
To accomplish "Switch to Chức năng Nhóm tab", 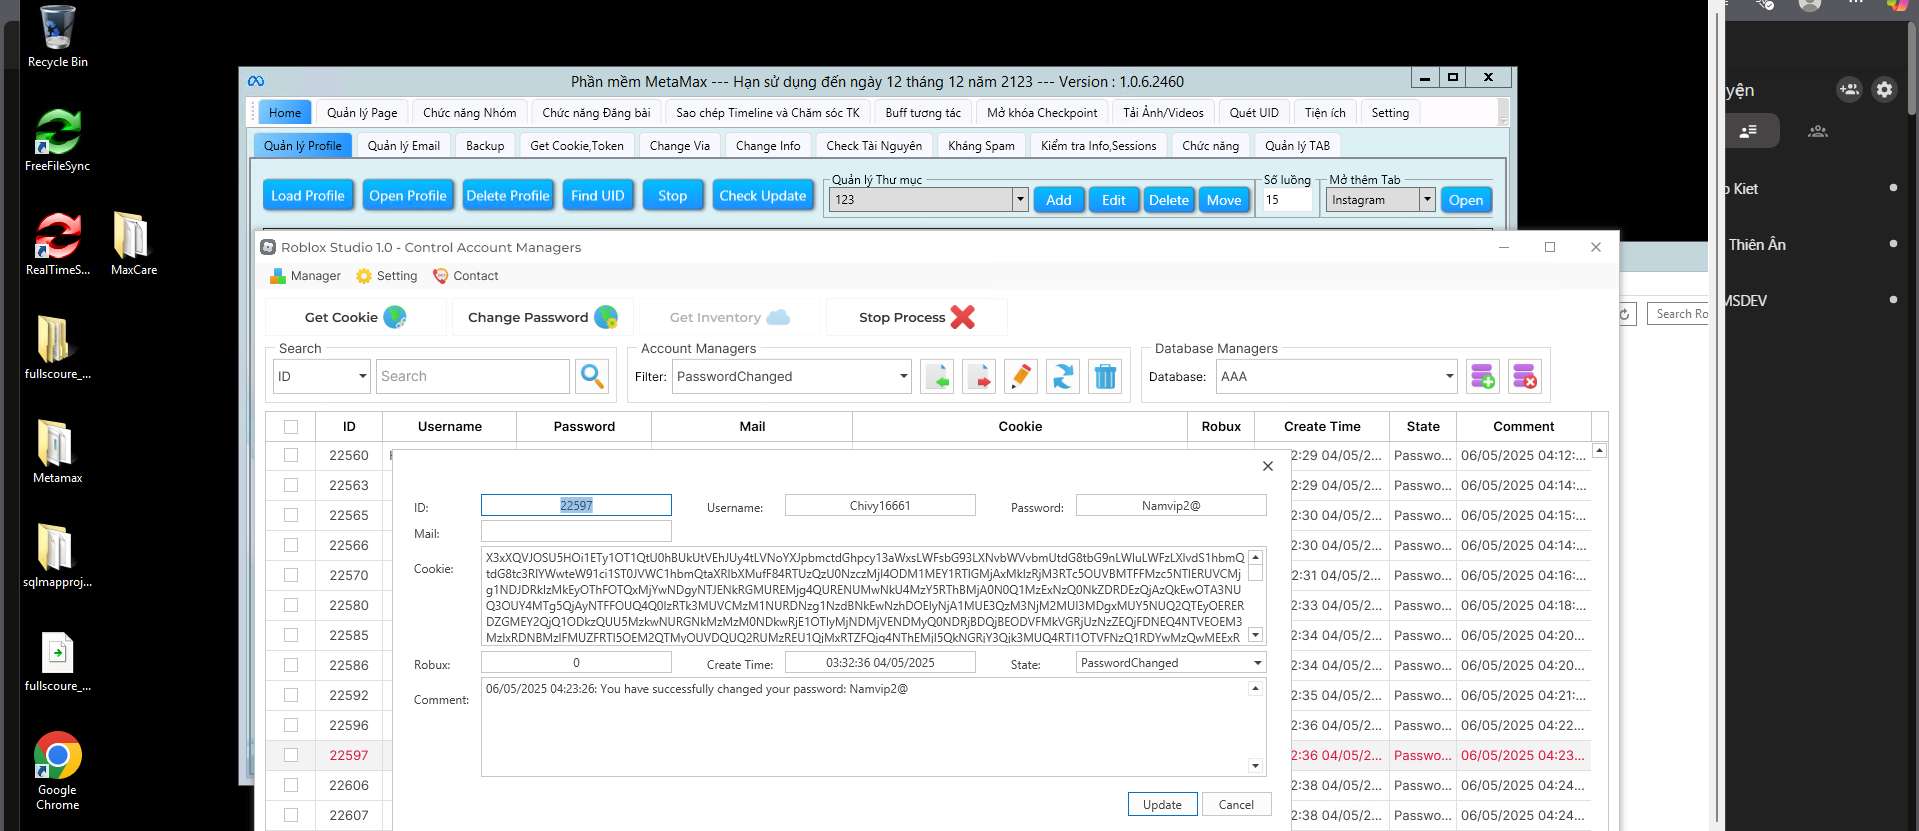I will [x=469, y=113].
